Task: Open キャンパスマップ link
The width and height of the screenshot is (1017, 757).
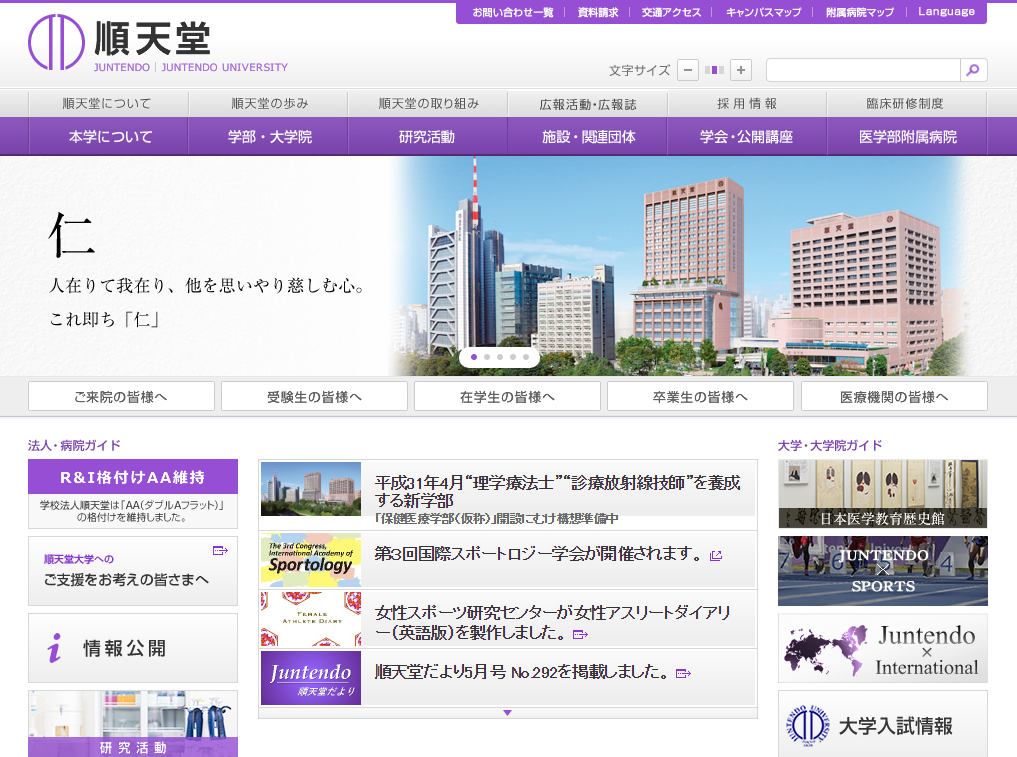Action: click(763, 12)
